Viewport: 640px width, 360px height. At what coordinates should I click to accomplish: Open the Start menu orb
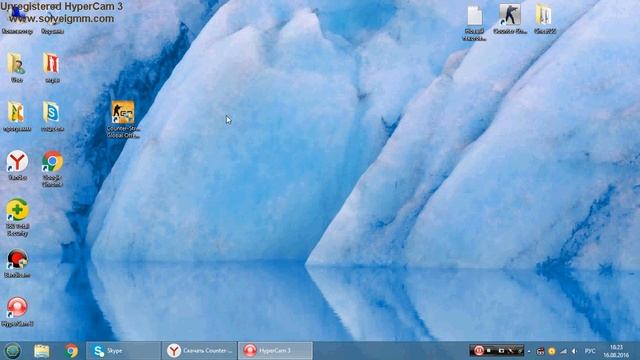pyautogui.click(x=13, y=351)
